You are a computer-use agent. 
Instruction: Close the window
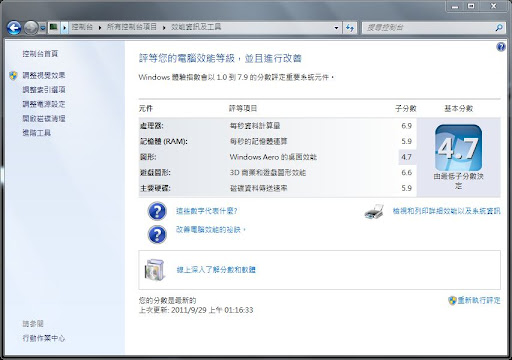pos(494,6)
